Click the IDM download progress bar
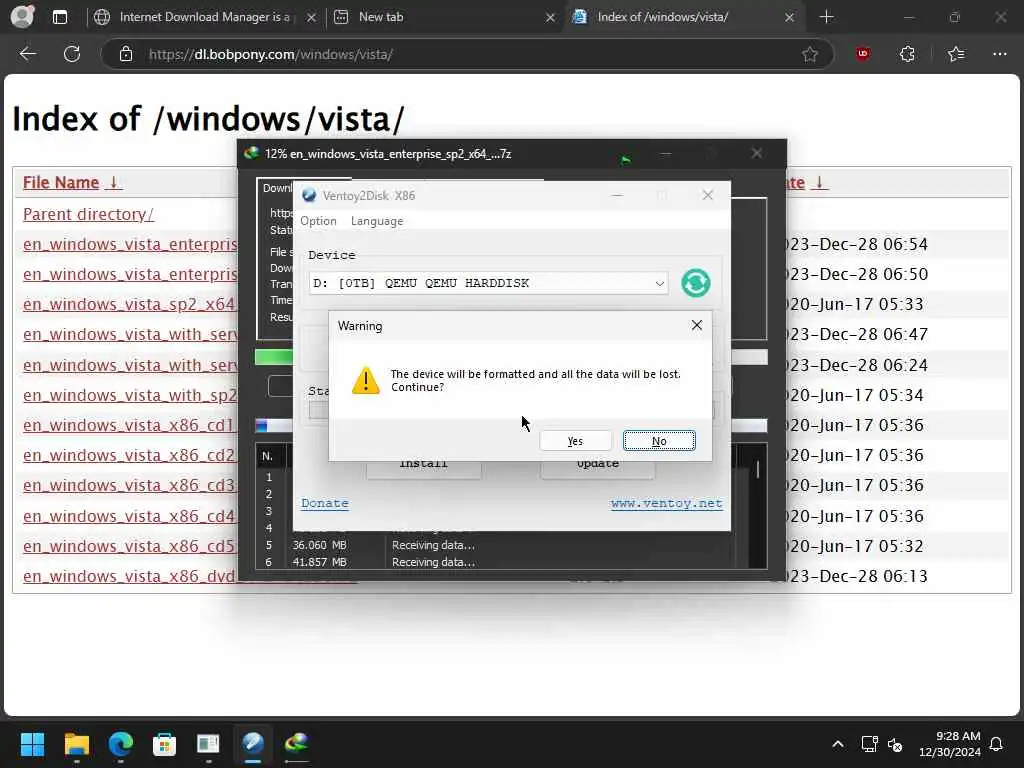The height and width of the screenshot is (768, 1024). (274, 357)
